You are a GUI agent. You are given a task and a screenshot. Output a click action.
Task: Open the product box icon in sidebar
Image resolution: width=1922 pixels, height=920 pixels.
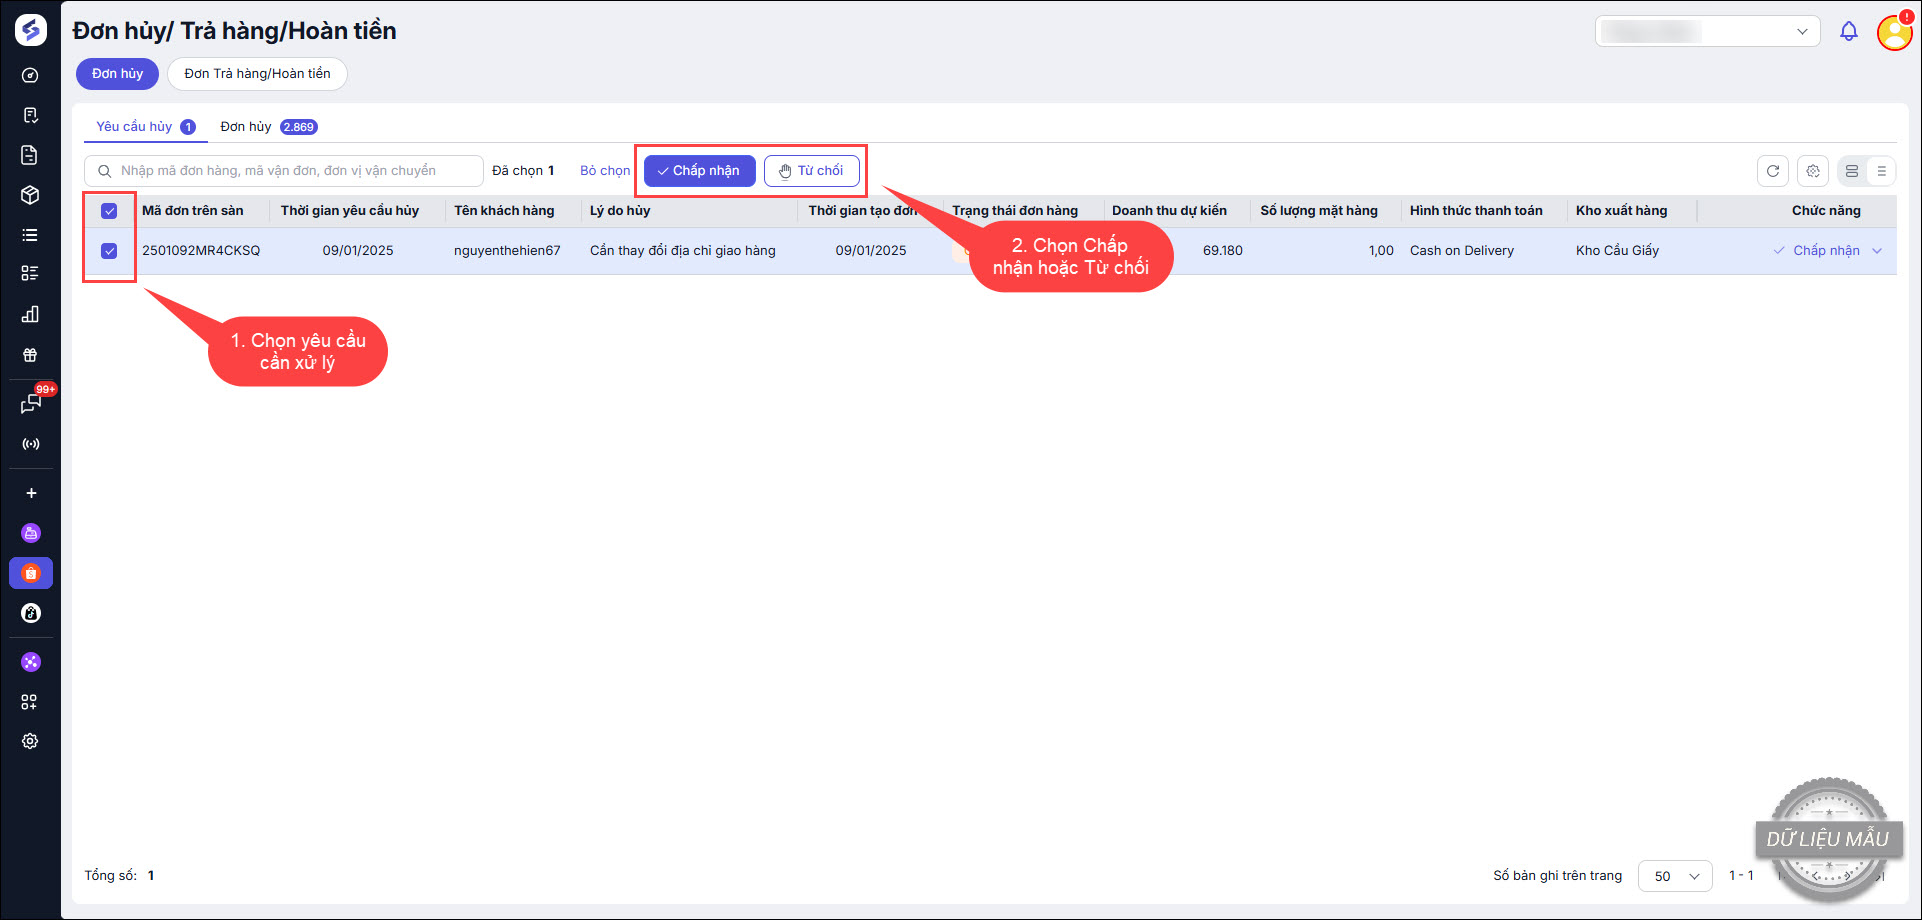click(30, 195)
